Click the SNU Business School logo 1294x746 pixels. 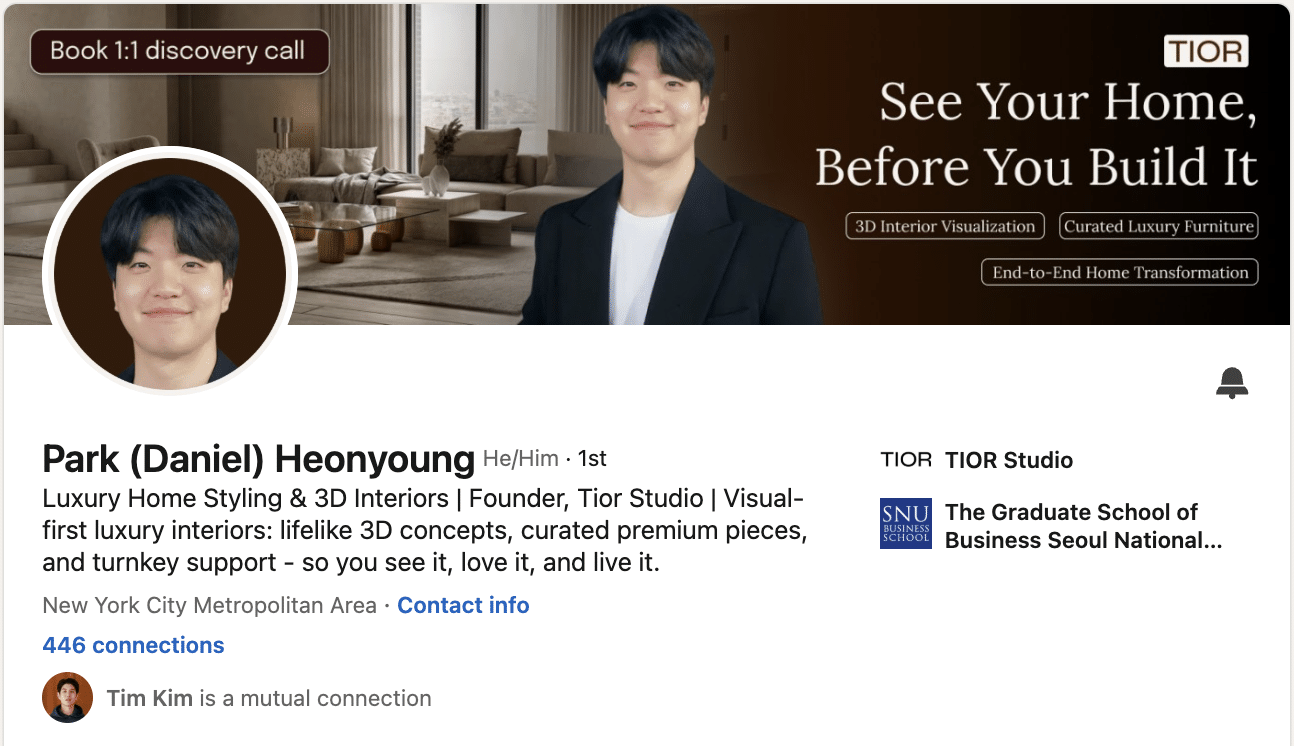[x=906, y=523]
